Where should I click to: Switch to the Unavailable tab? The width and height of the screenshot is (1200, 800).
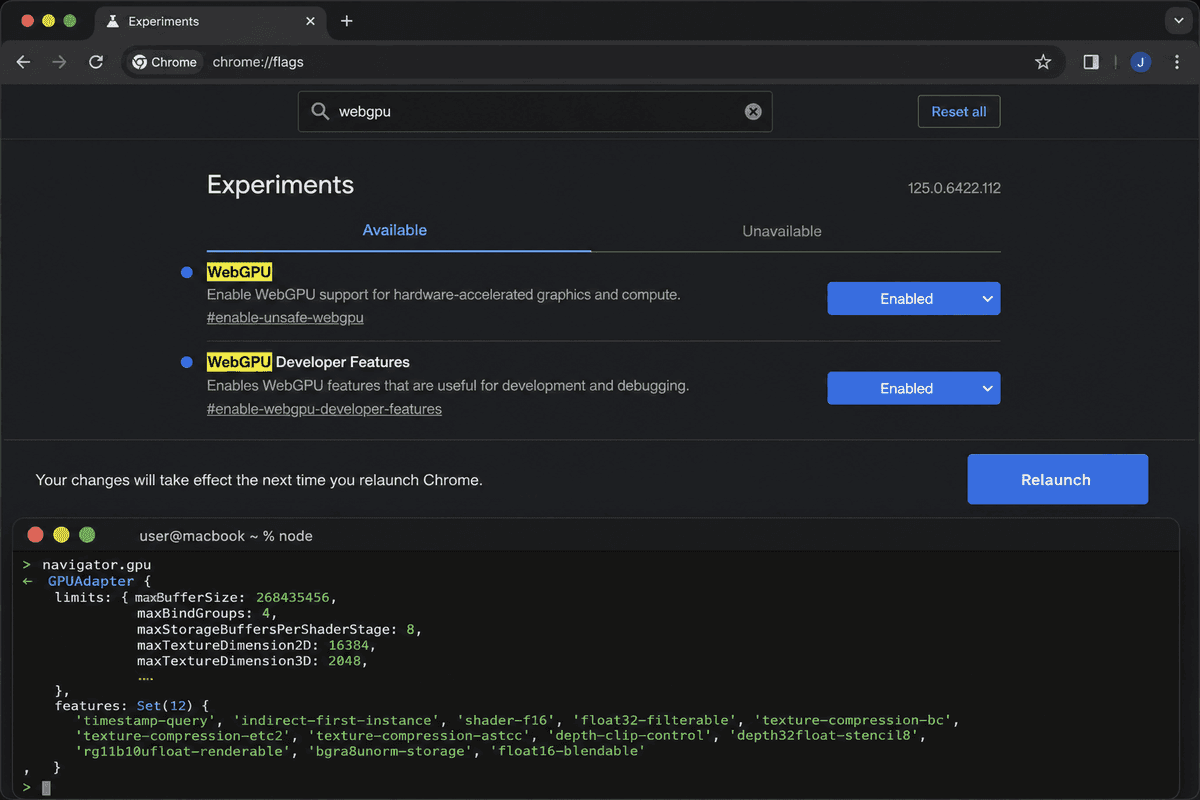pyautogui.click(x=782, y=231)
